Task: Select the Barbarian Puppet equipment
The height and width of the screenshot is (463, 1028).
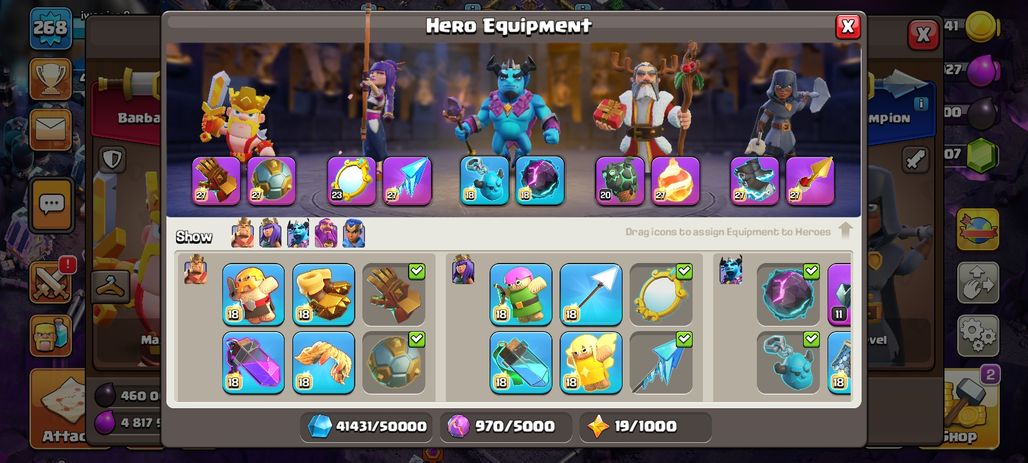Action: (x=253, y=294)
